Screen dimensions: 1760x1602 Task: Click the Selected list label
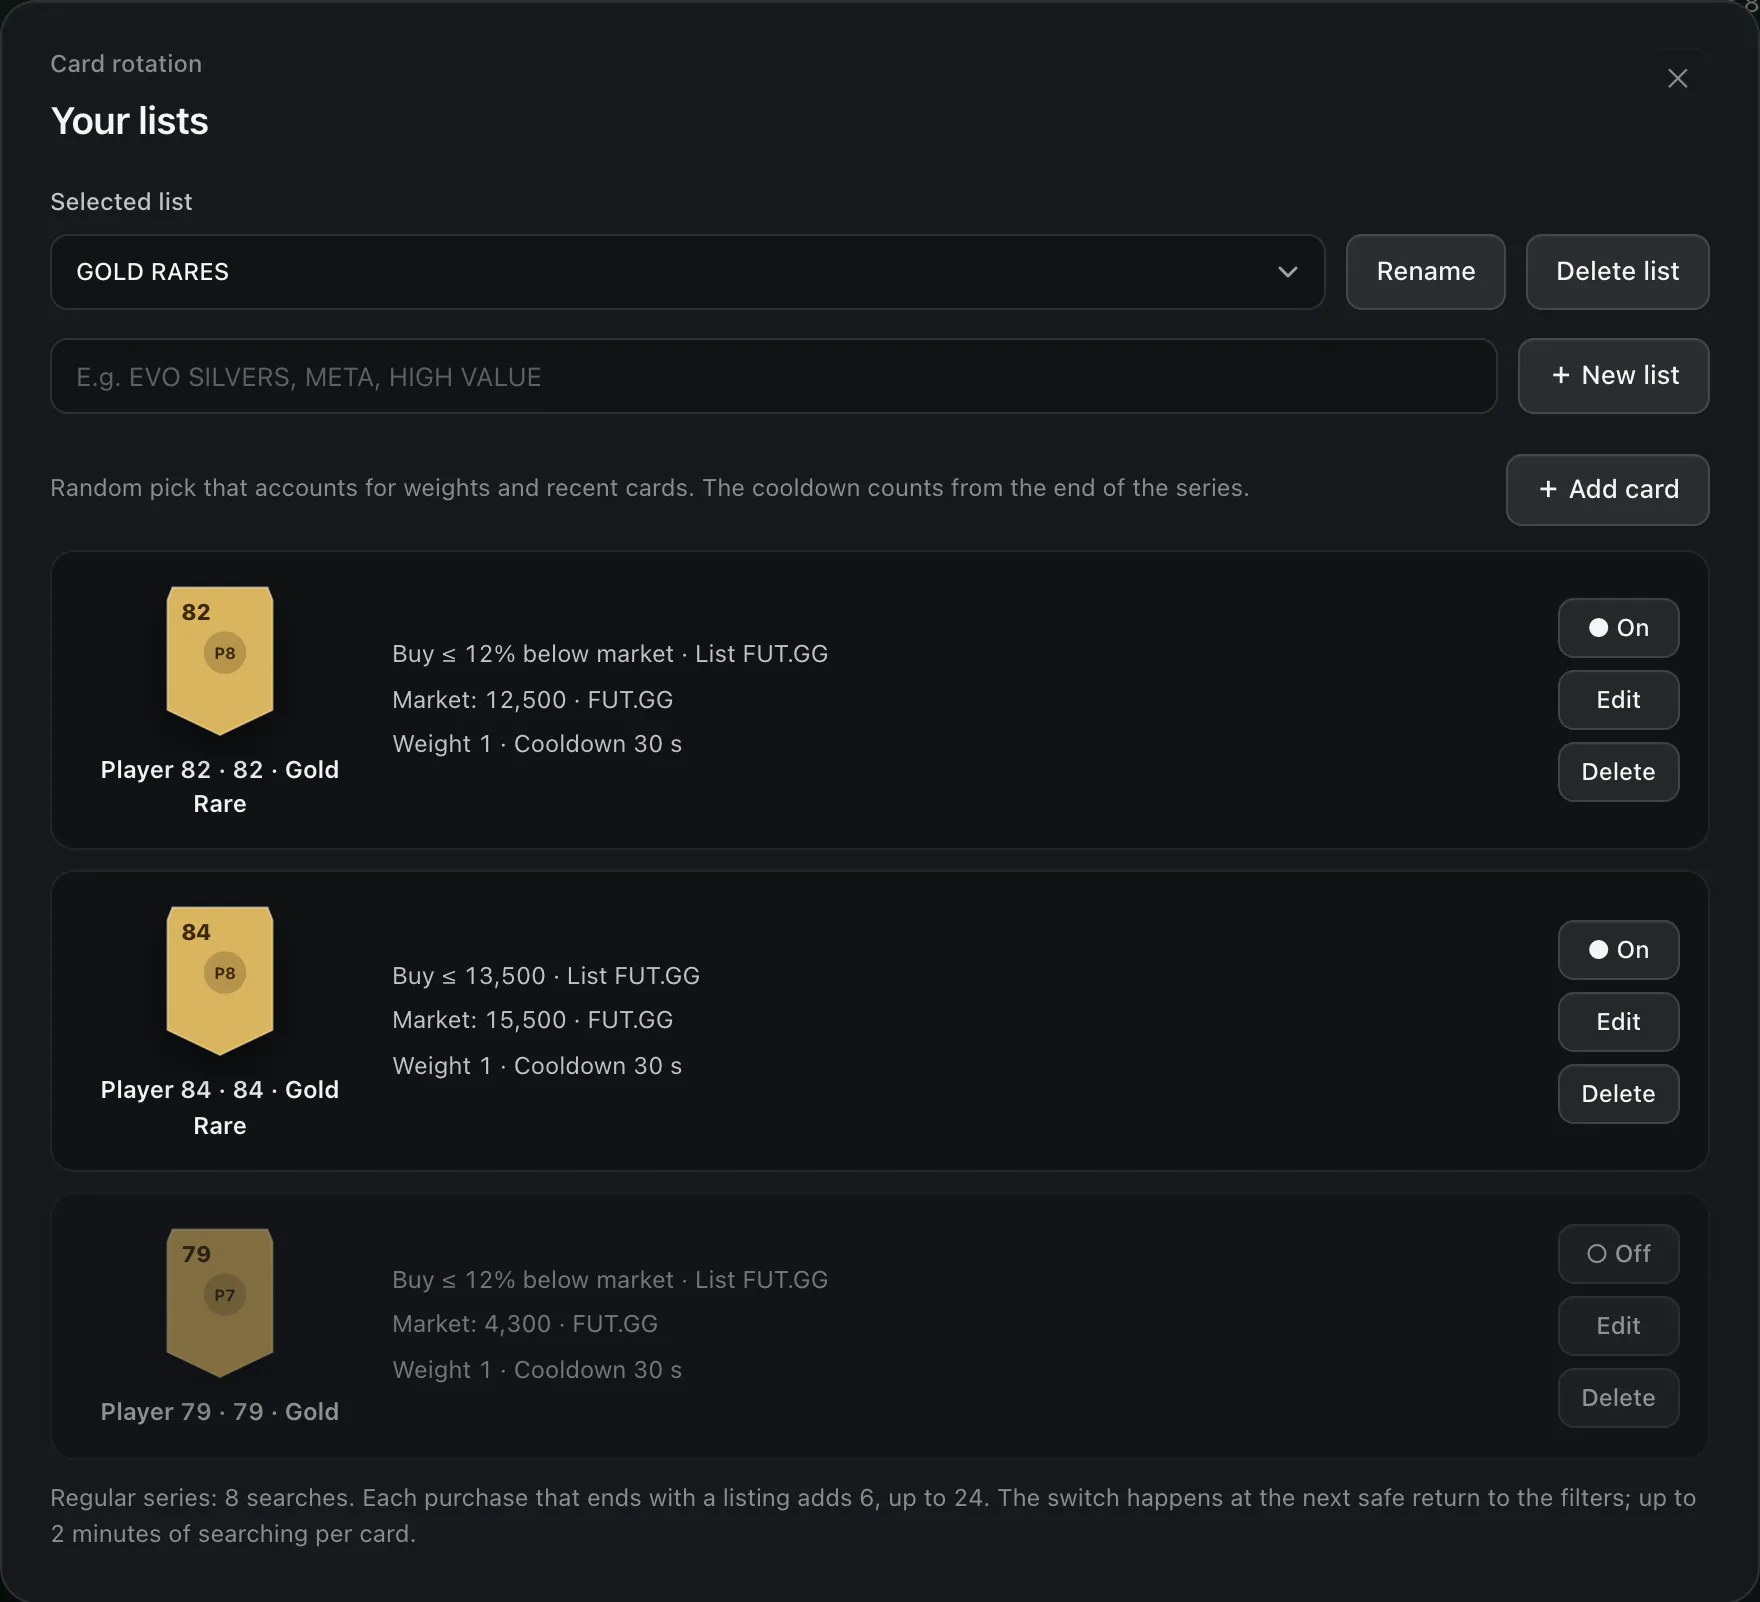pos(121,202)
